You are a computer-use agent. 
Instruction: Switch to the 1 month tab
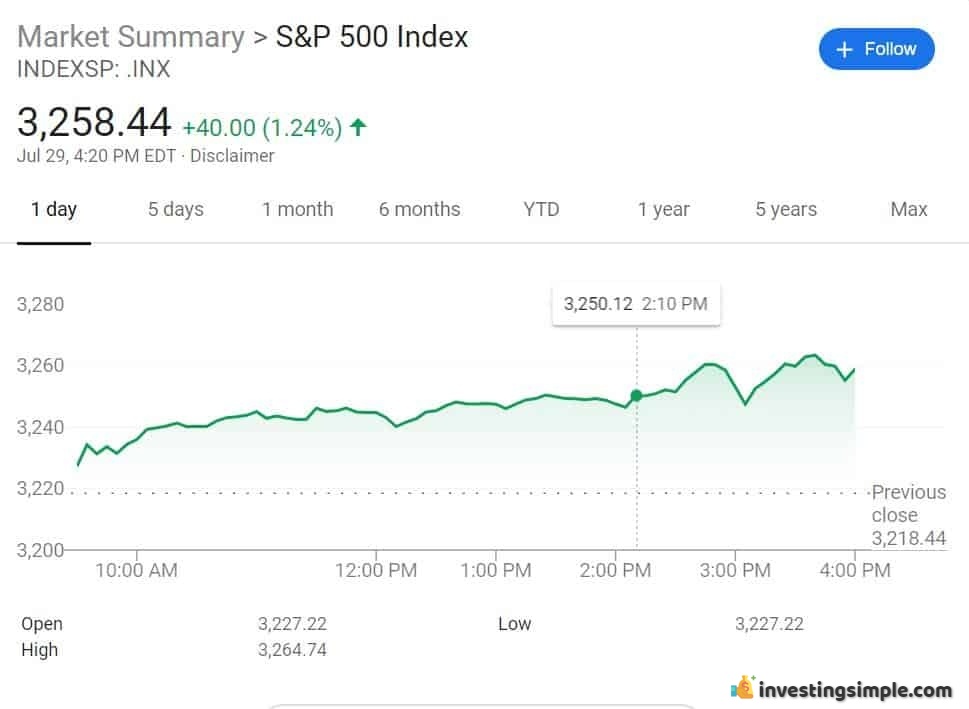pos(297,210)
